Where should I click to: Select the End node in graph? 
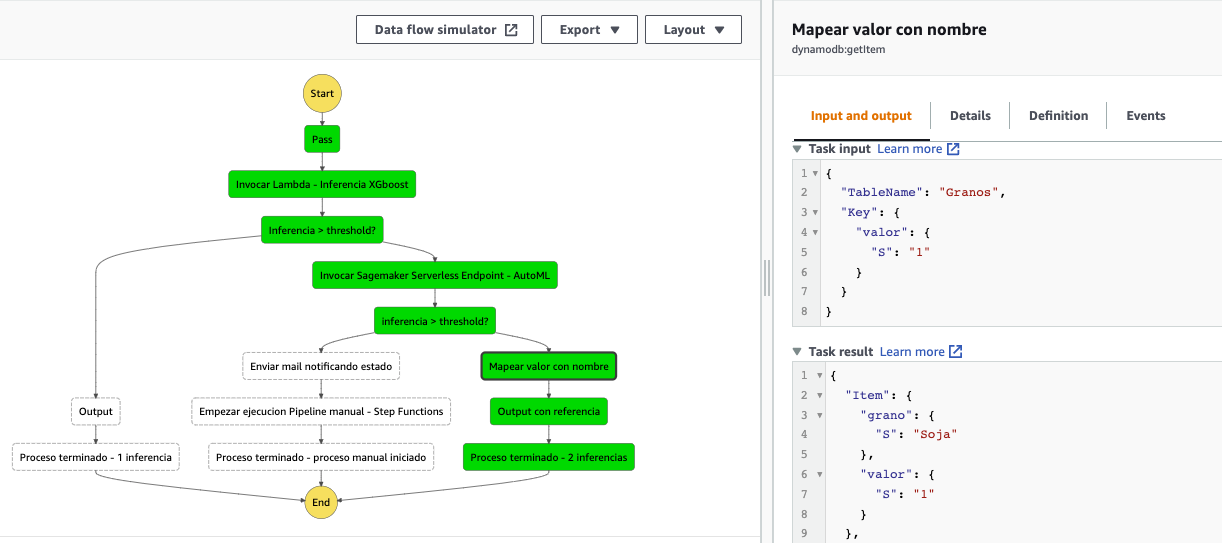pyautogui.click(x=321, y=503)
